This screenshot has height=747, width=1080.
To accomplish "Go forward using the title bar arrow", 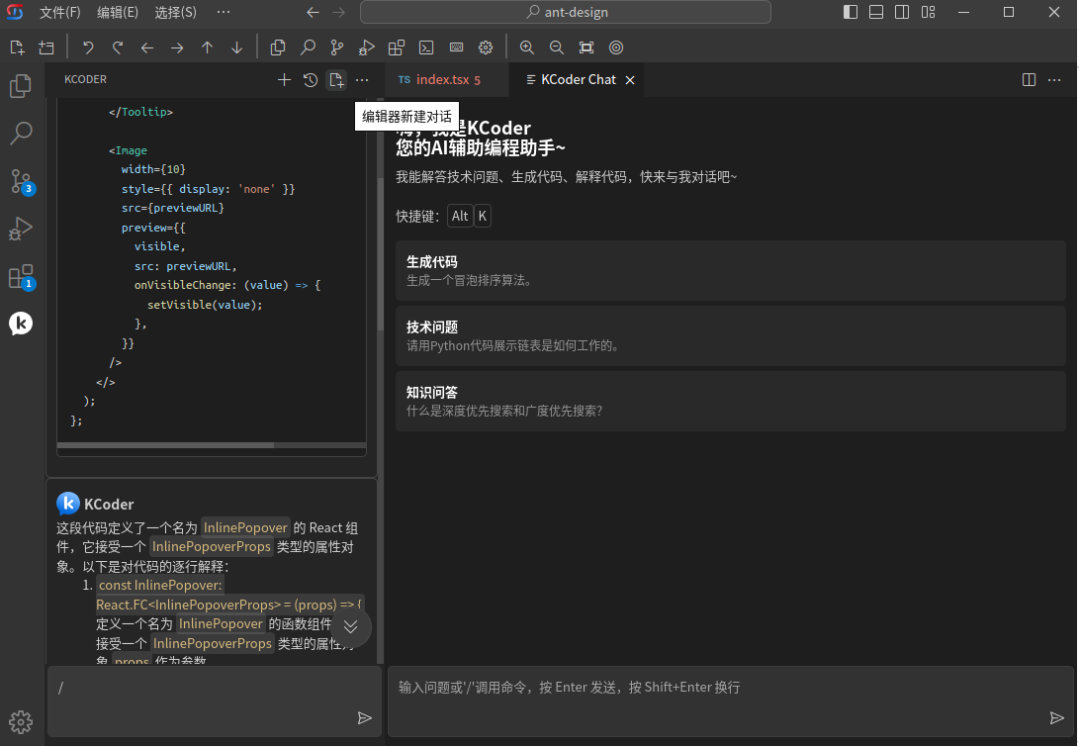I will (339, 12).
